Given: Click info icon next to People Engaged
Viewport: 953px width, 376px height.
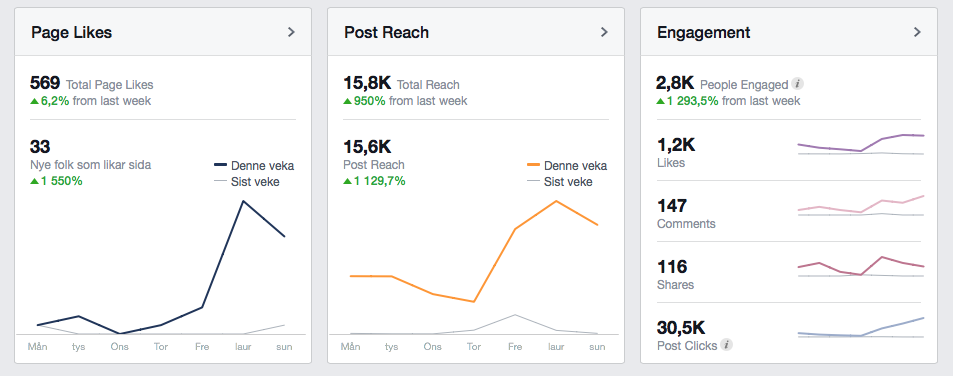Looking at the screenshot, I should point(798,84).
